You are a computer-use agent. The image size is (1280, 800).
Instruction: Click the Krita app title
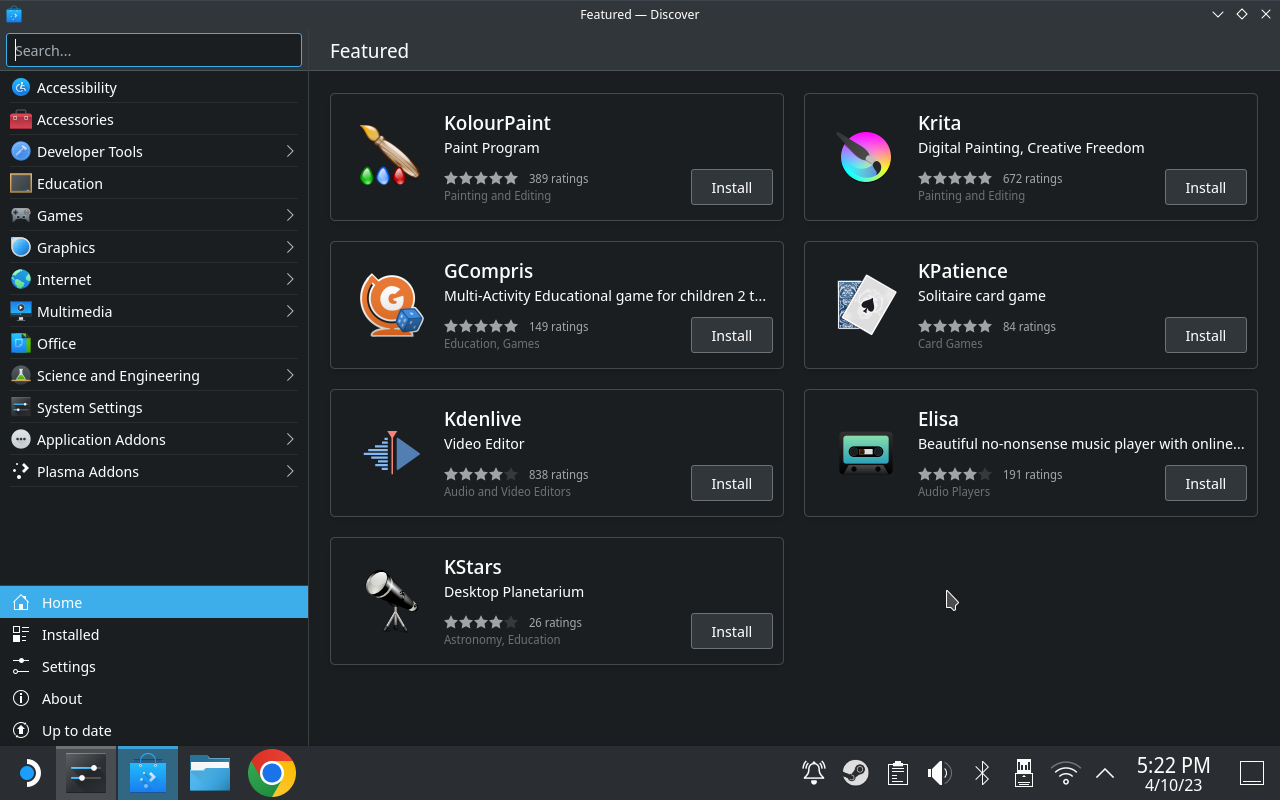coord(939,123)
